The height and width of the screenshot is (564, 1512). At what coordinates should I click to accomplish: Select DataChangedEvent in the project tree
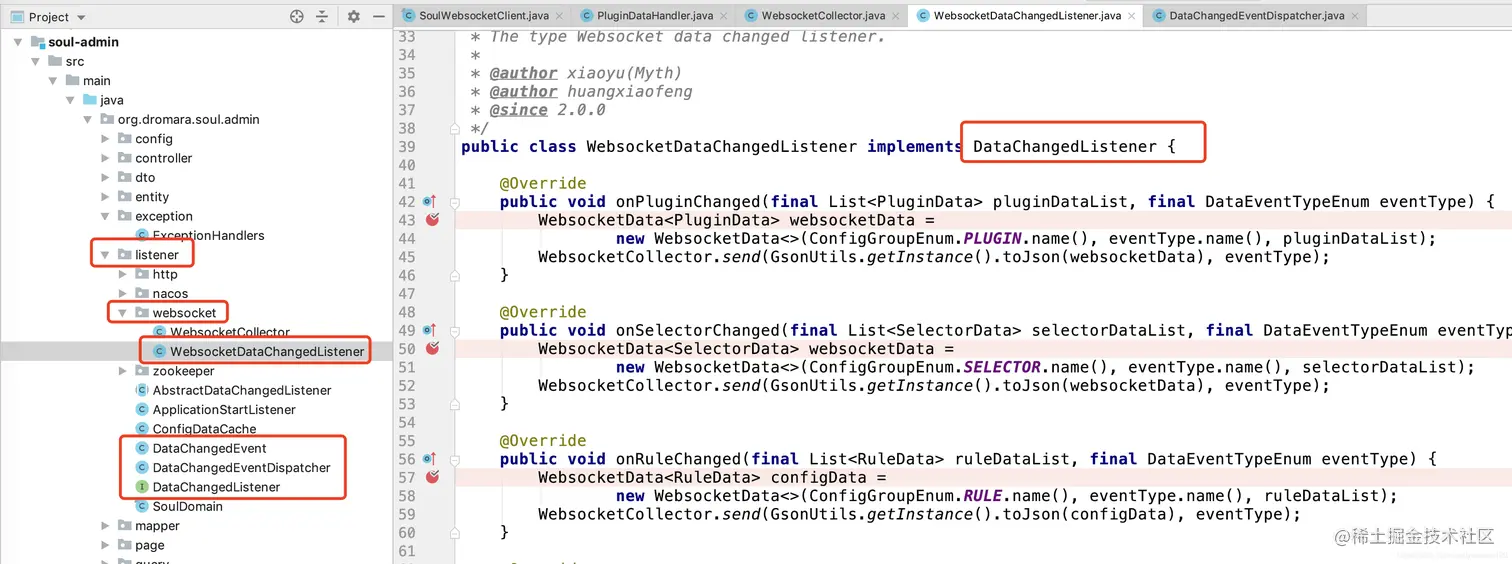[x=209, y=448]
